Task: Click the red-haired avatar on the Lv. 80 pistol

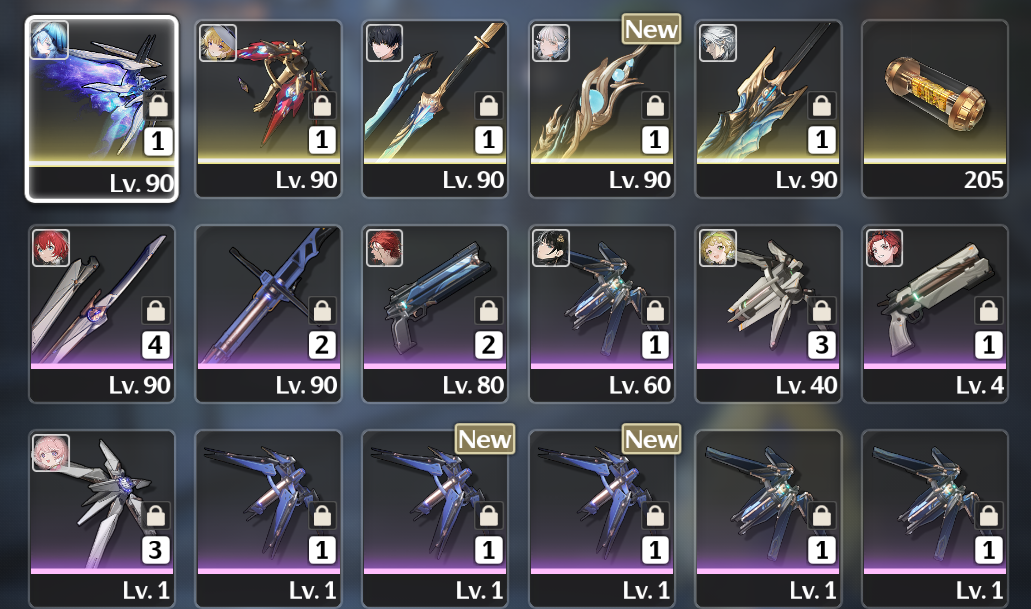Action: [384, 248]
